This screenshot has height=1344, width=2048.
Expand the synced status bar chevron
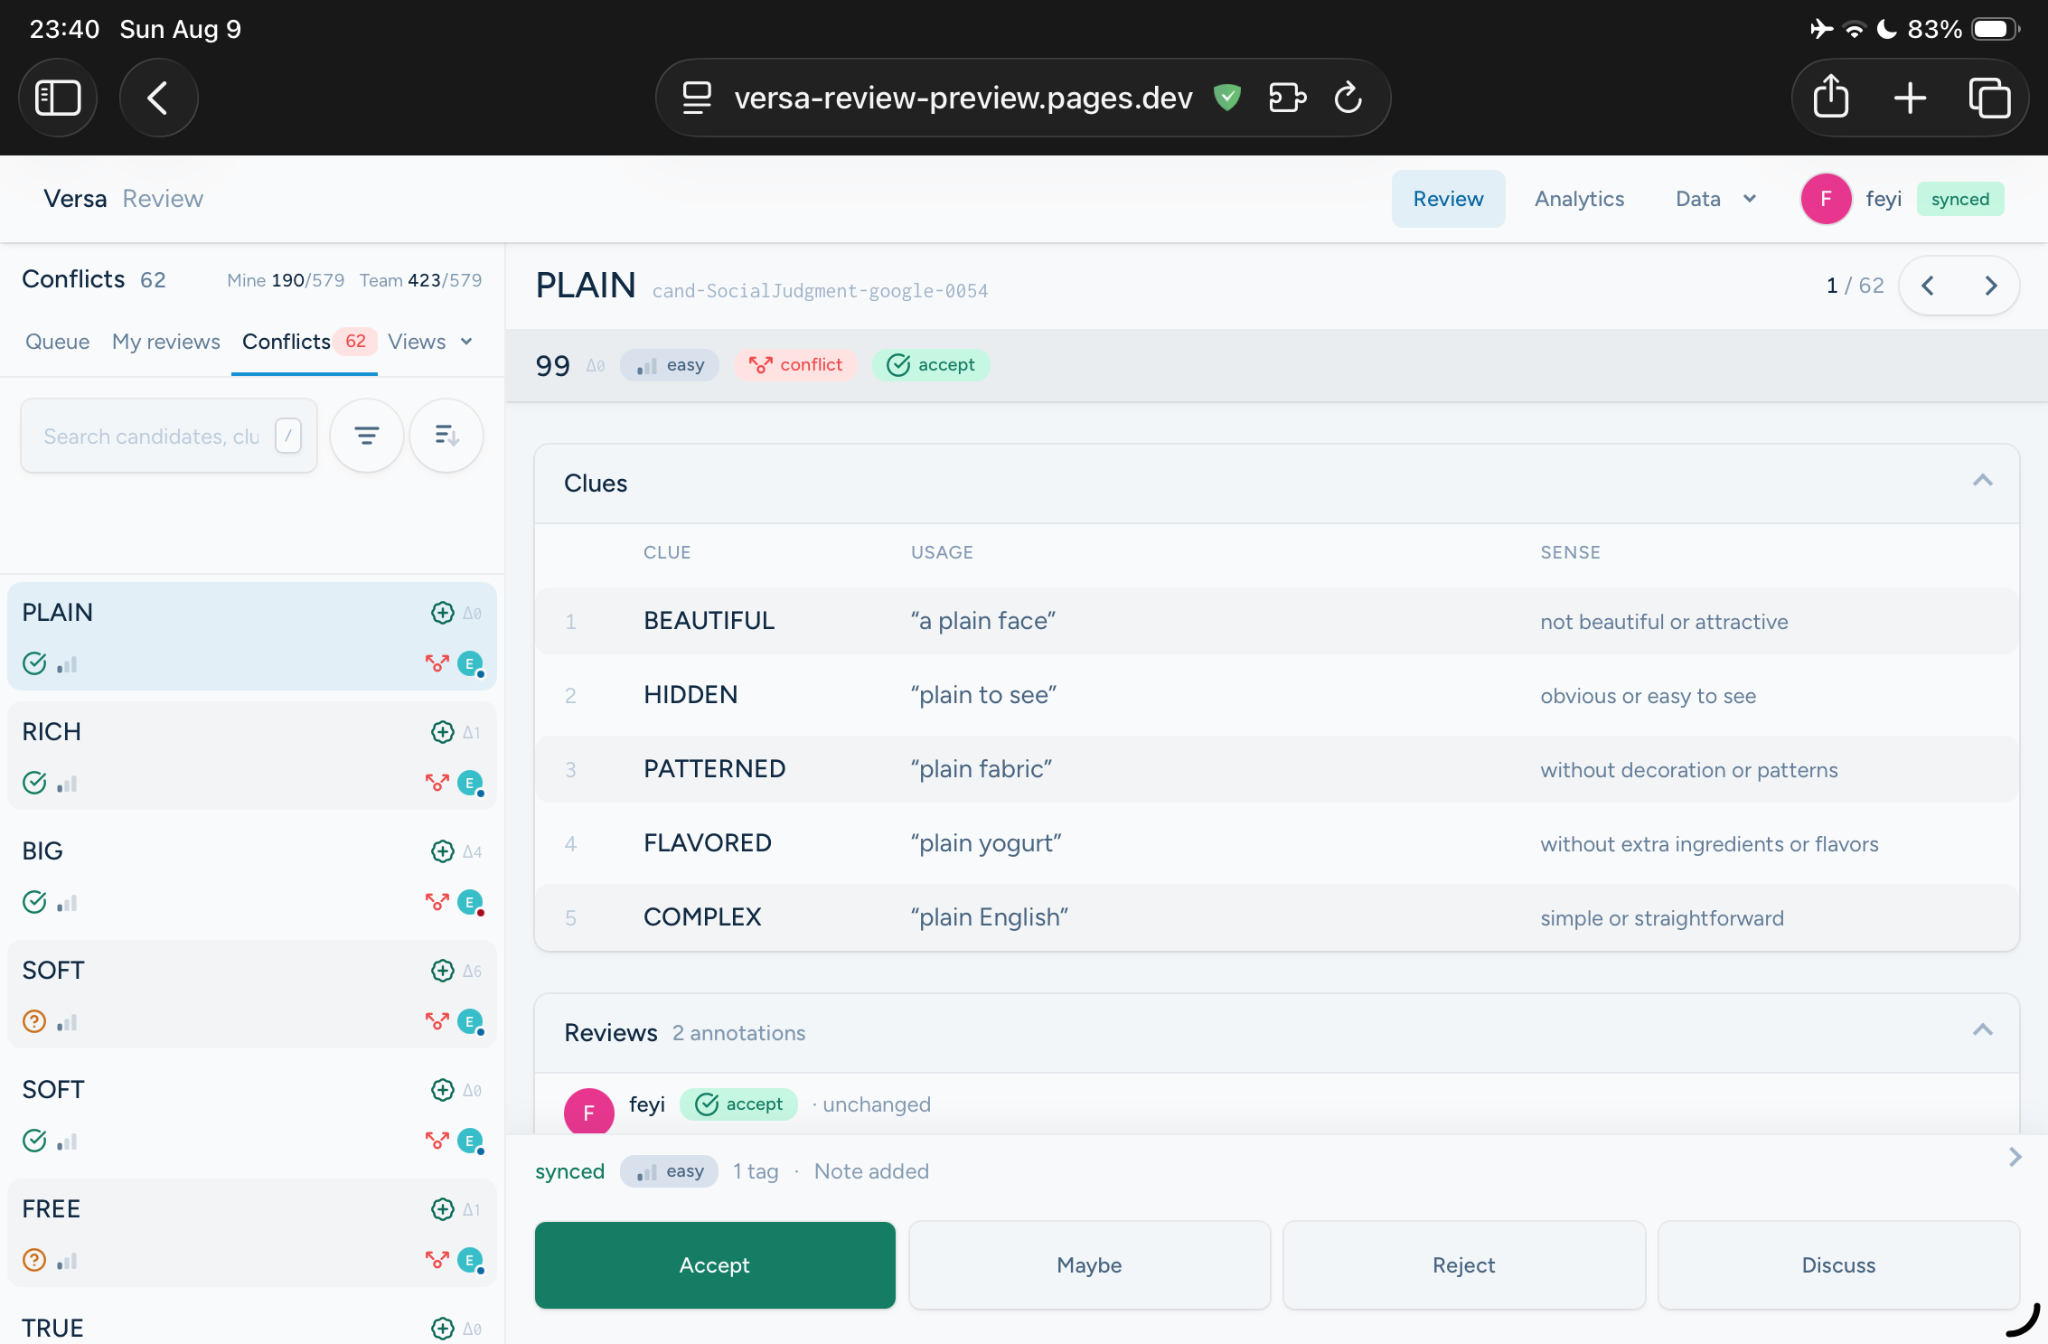2015,1157
